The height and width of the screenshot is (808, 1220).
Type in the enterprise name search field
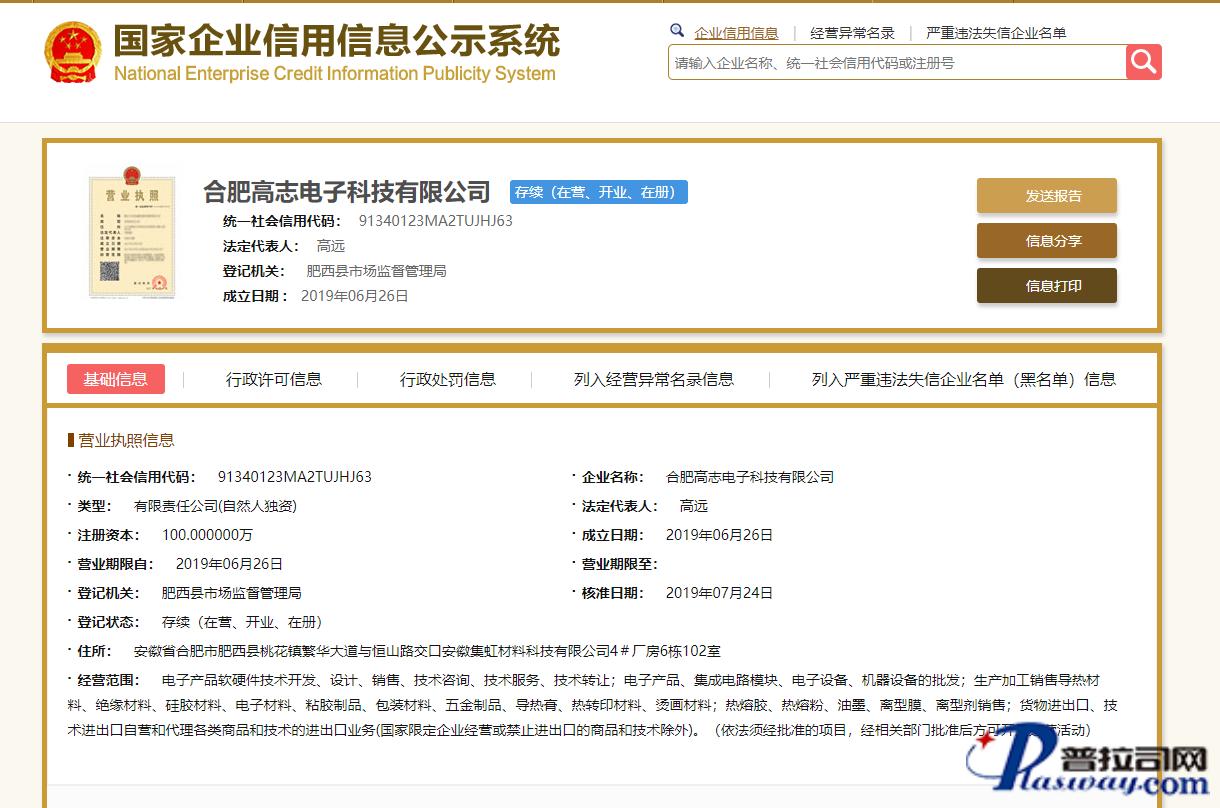pyautogui.click(x=896, y=63)
